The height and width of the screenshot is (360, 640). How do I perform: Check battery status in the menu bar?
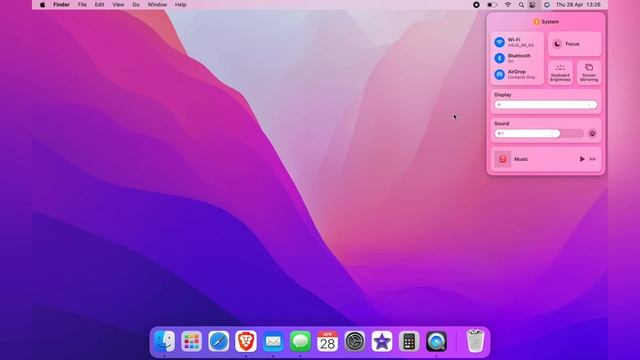click(492, 4)
